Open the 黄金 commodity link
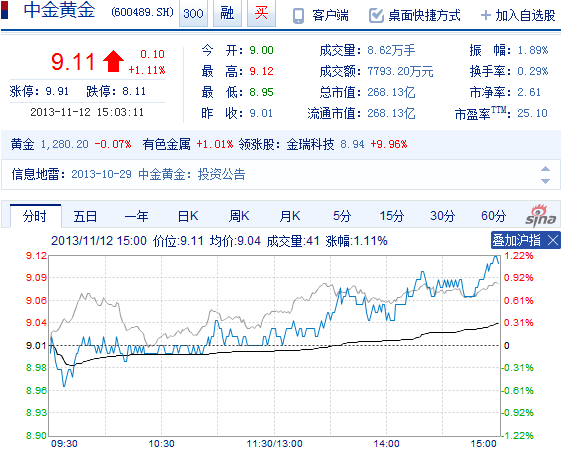Viewport: 562px width, 451px height. pyautogui.click(x=22, y=144)
